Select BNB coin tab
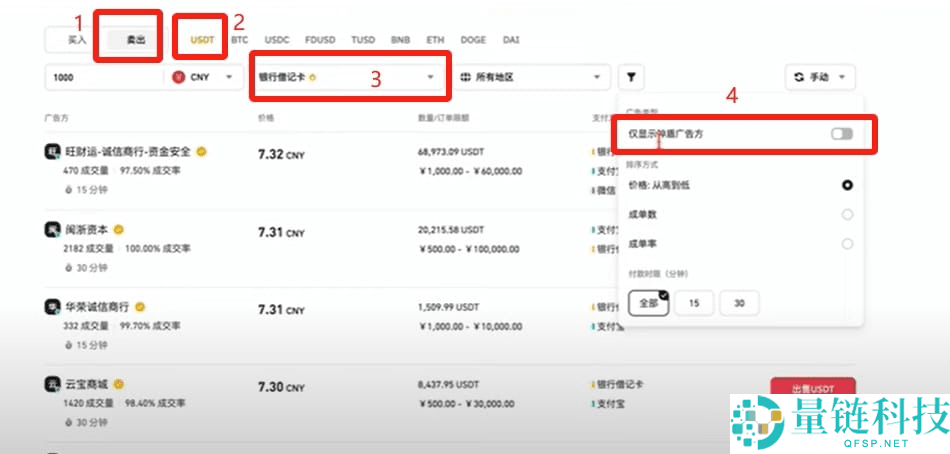950x454 pixels. pyautogui.click(x=400, y=41)
